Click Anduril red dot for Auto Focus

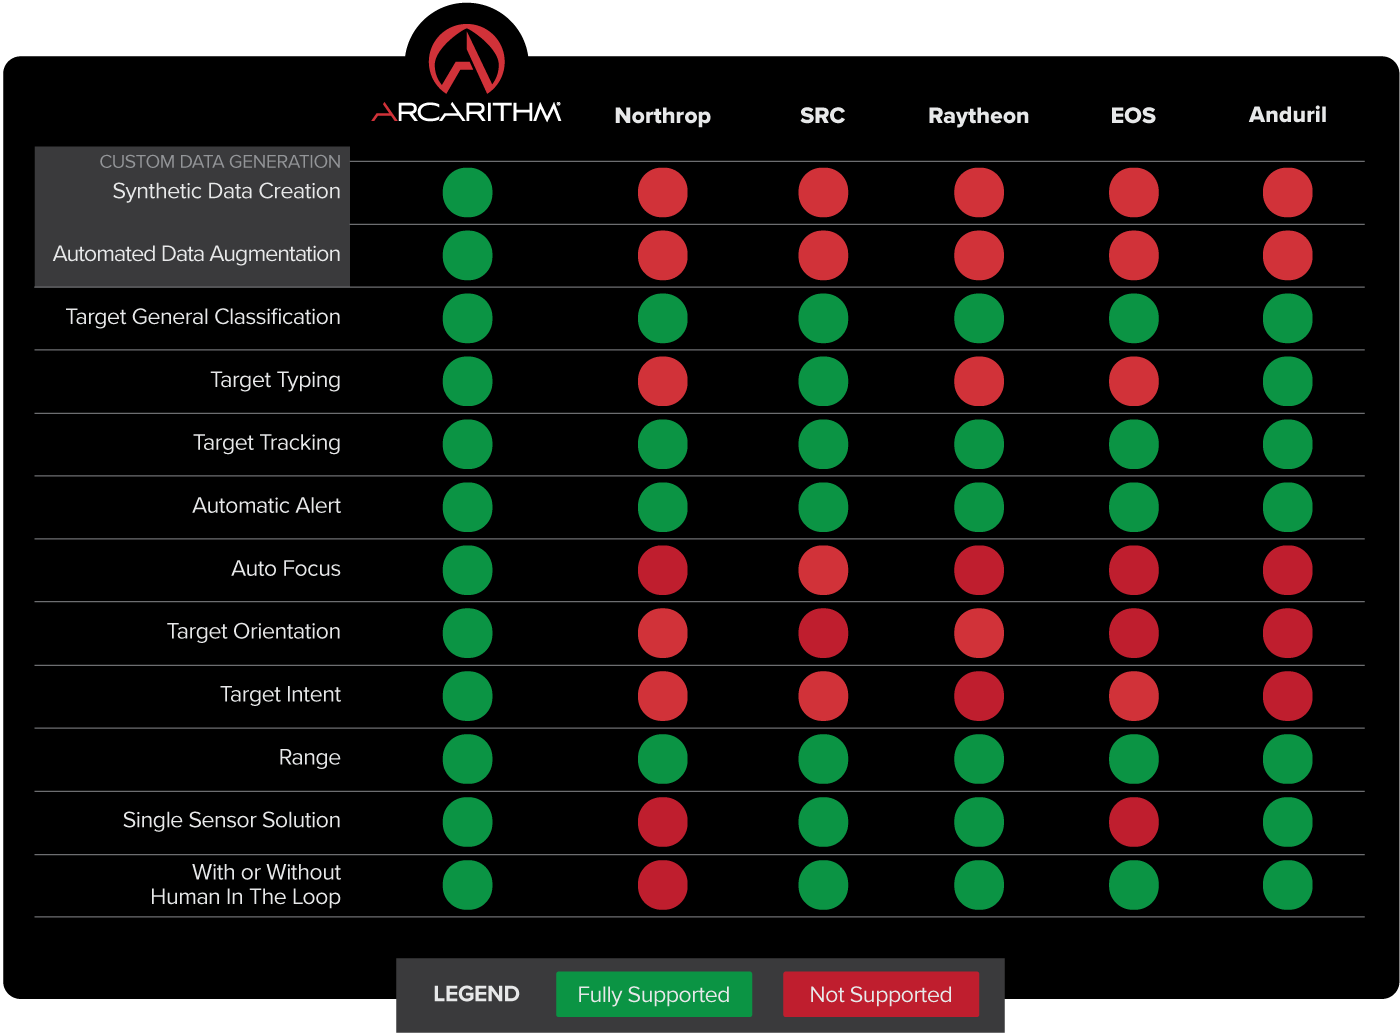pos(1288,571)
